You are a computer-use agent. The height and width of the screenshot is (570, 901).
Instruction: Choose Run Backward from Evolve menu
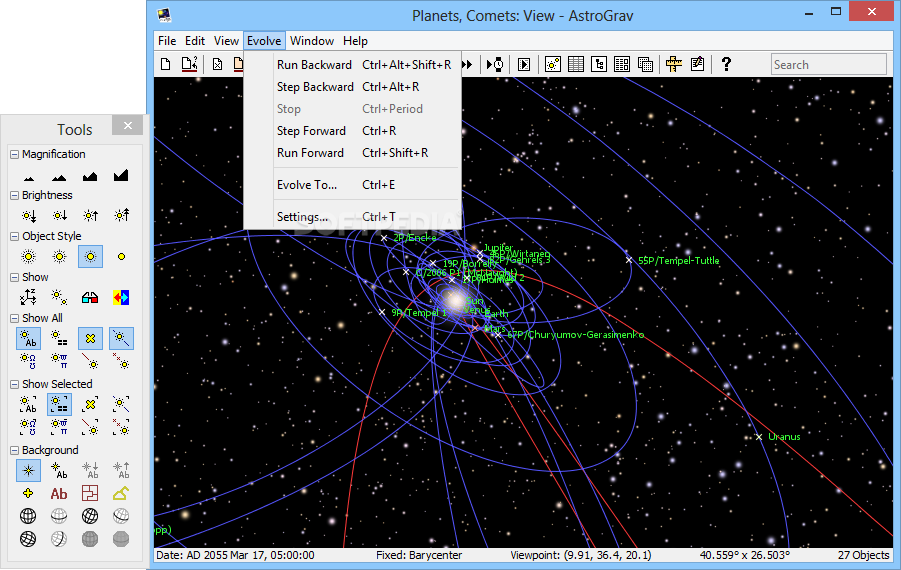353,65
